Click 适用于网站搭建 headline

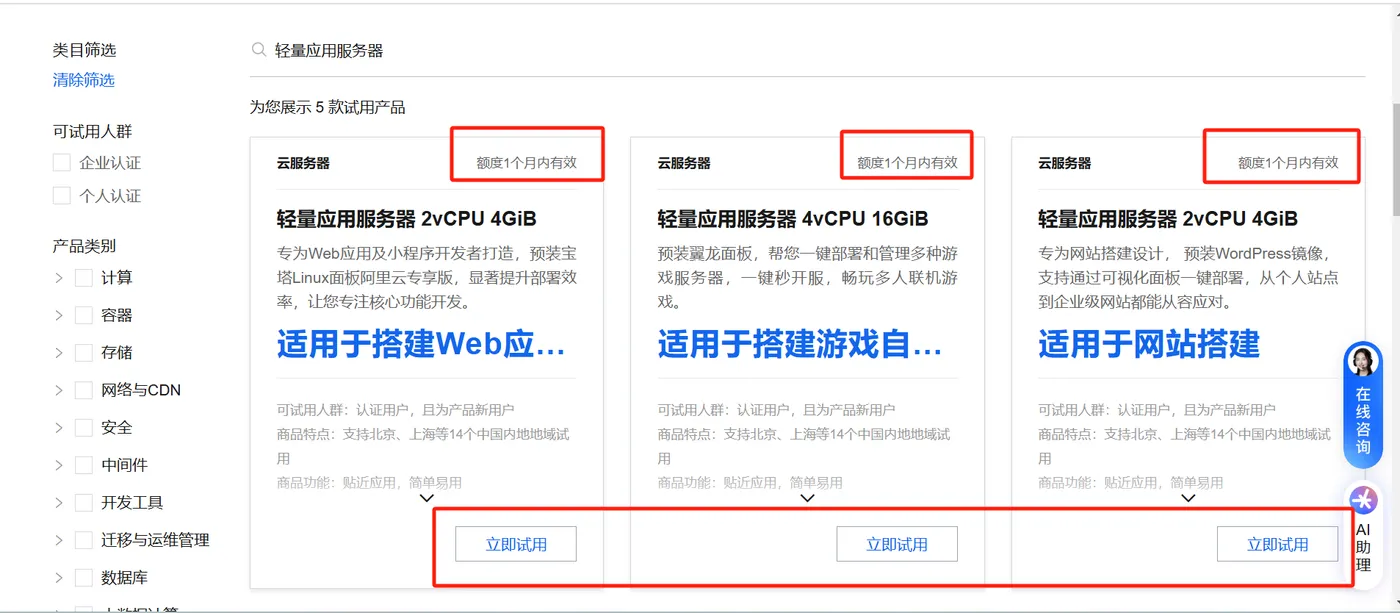(1149, 344)
